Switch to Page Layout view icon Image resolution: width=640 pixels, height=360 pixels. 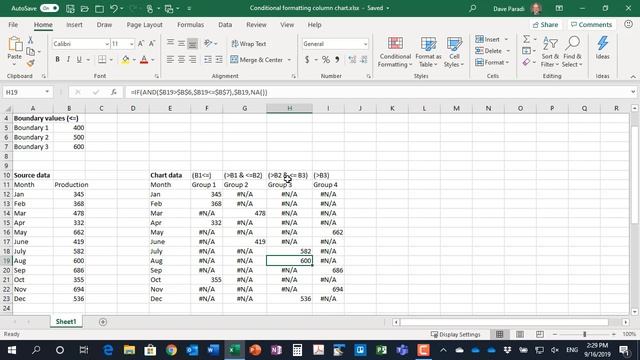(520, 334)
